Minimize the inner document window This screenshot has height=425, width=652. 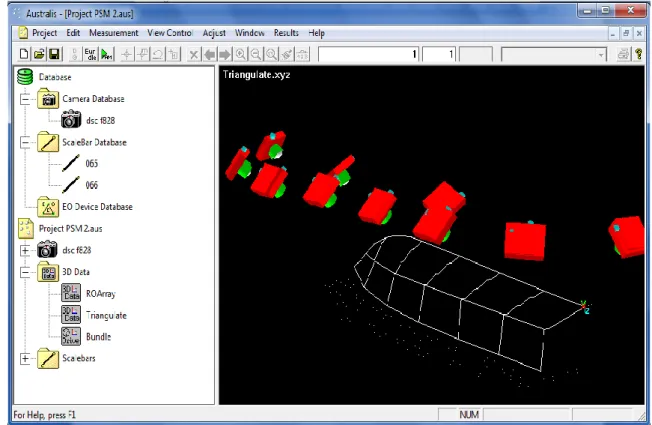612,33
